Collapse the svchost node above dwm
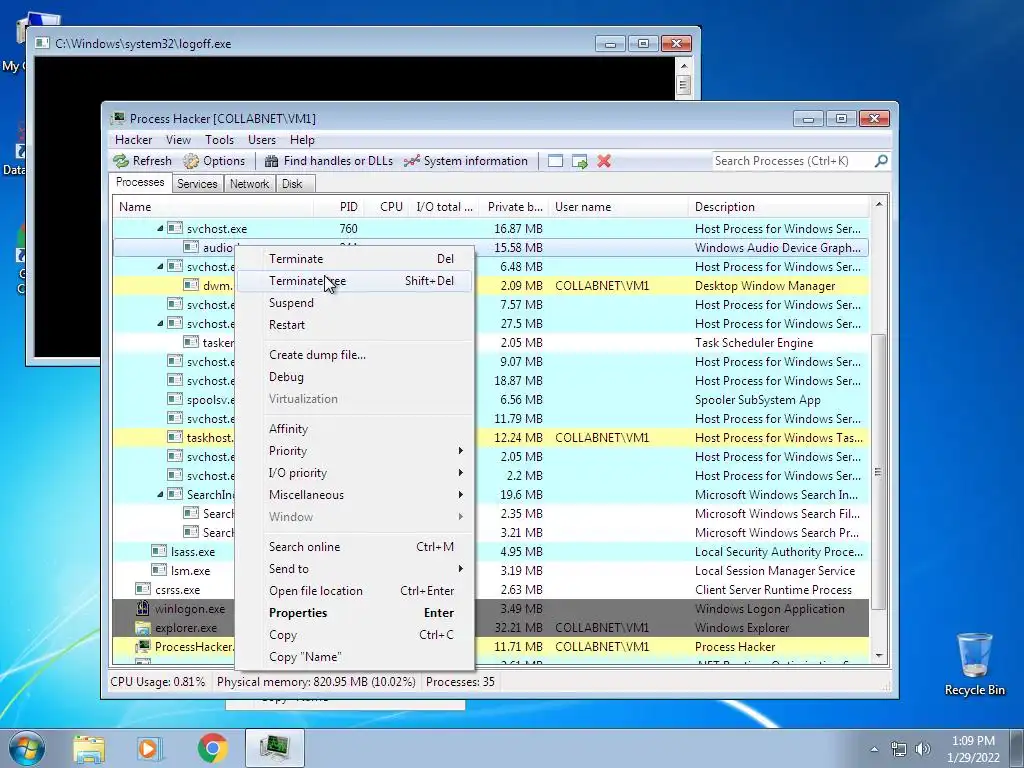Viewport: 1024px width, 768px height. (x=160, y=266)
